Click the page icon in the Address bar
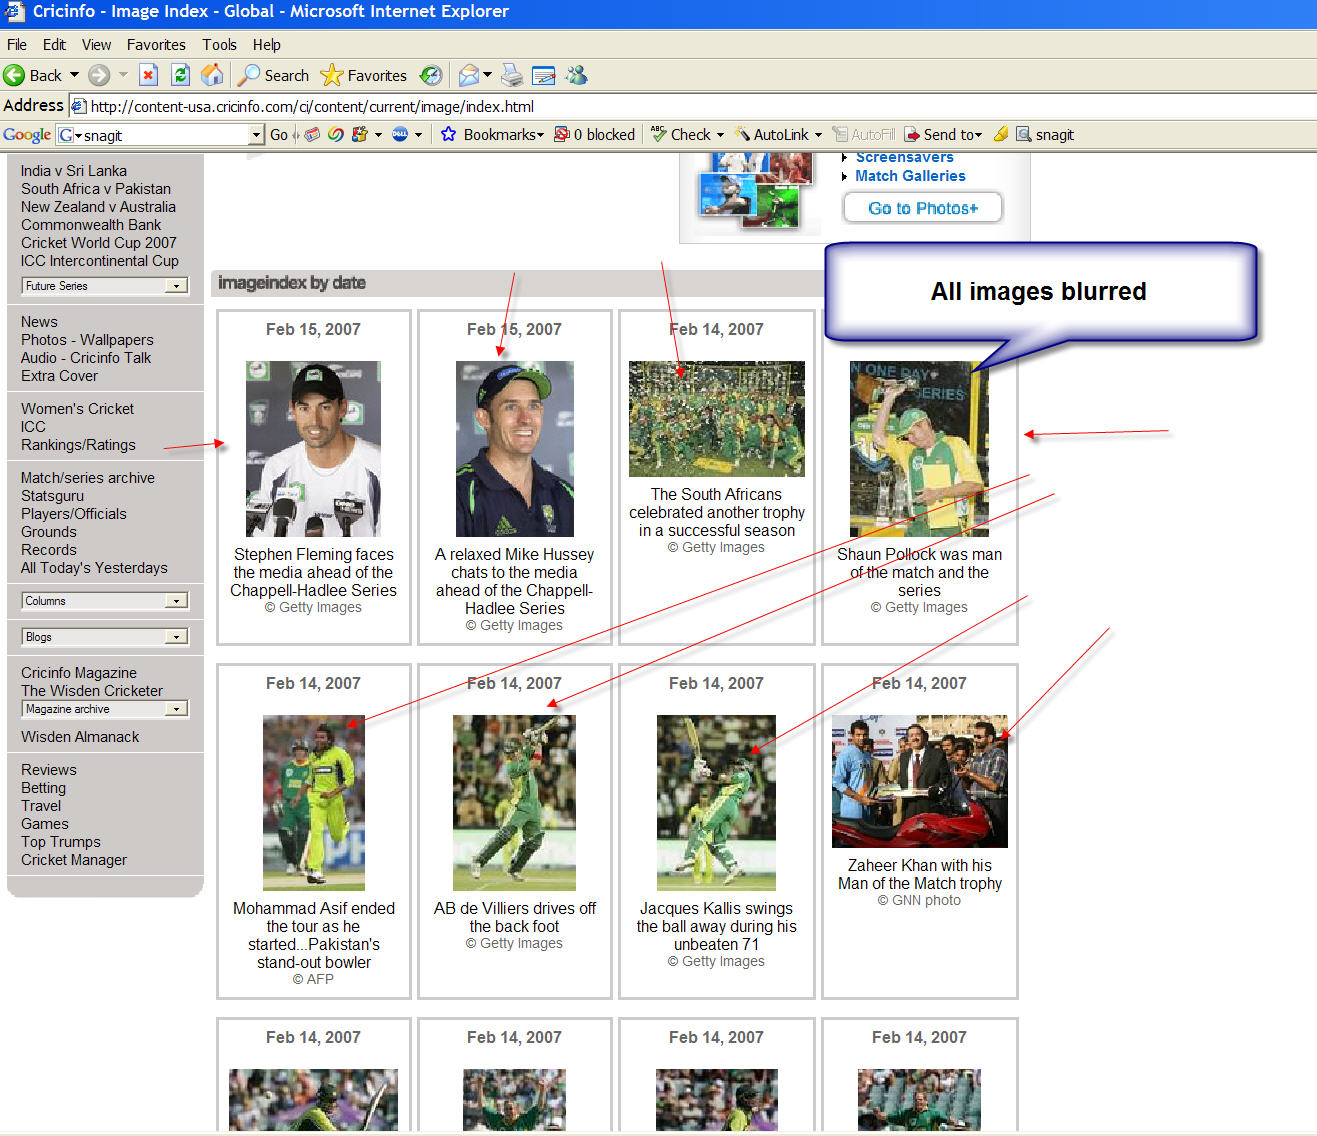1317x1136 pixels. coord(79,106)
